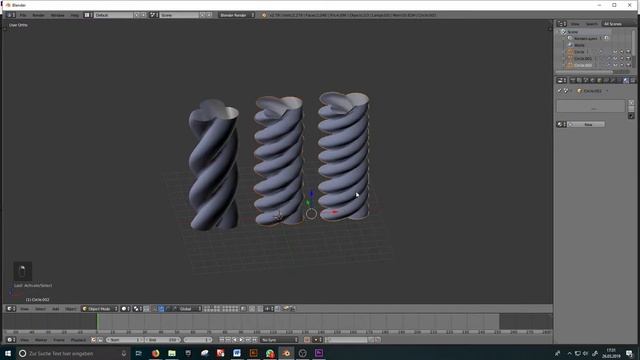
Task: Click the rotate manipulator icon in 3D header
Action: coord(167,309)
